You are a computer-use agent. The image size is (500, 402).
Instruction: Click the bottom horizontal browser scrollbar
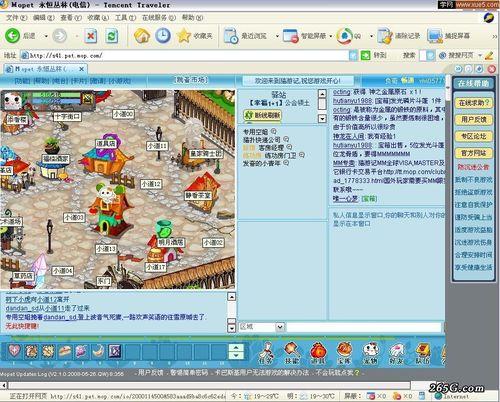pos(210,385)
